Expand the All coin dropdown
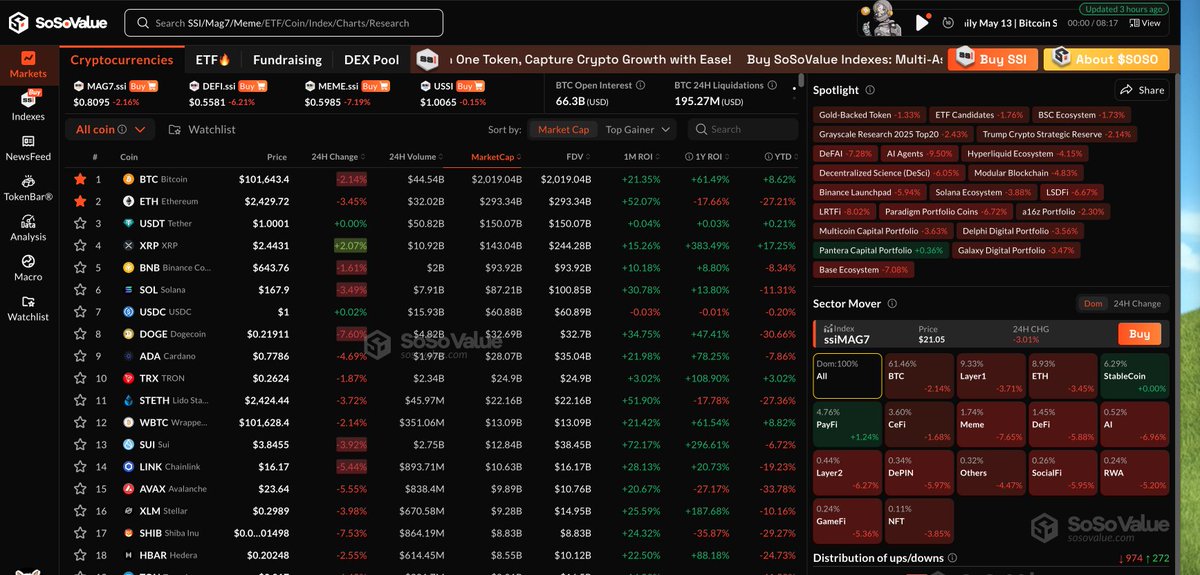The width and height of the screenshot is (1200, 575). coord(110,129)
